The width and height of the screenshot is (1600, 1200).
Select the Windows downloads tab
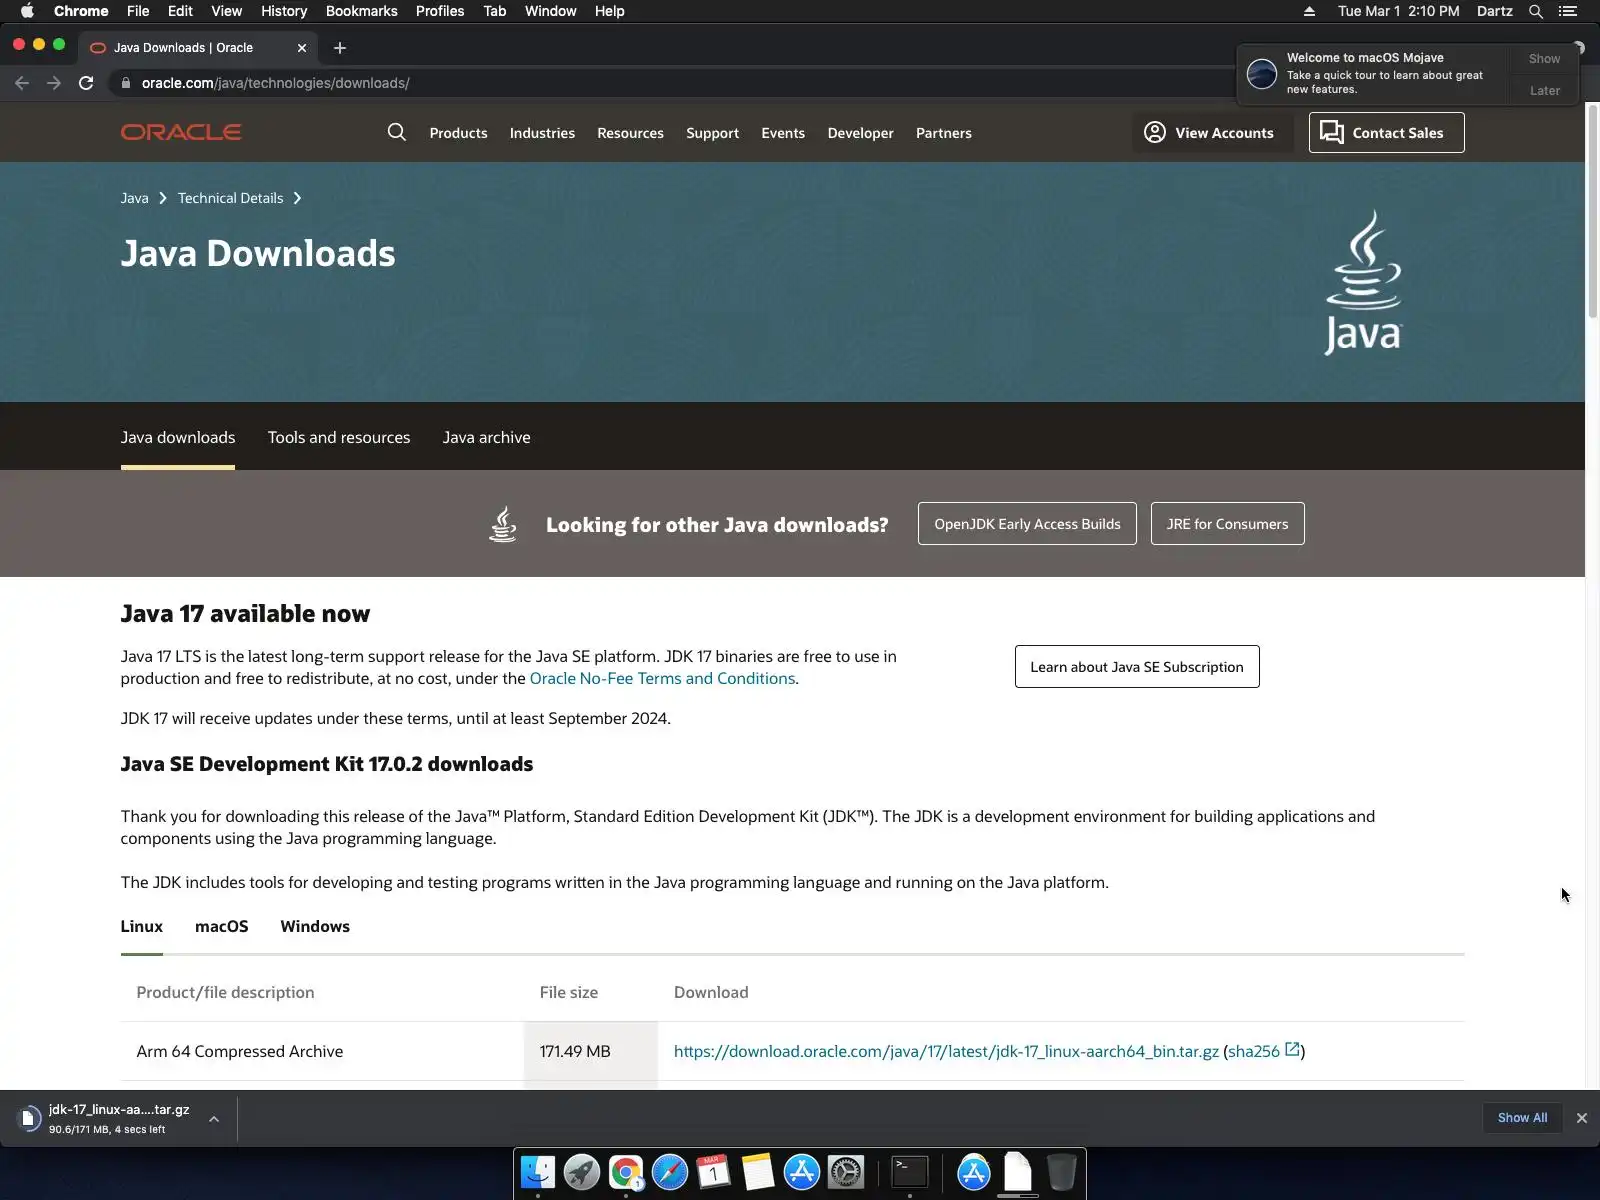pyautogui.click(x=315, y=926)
